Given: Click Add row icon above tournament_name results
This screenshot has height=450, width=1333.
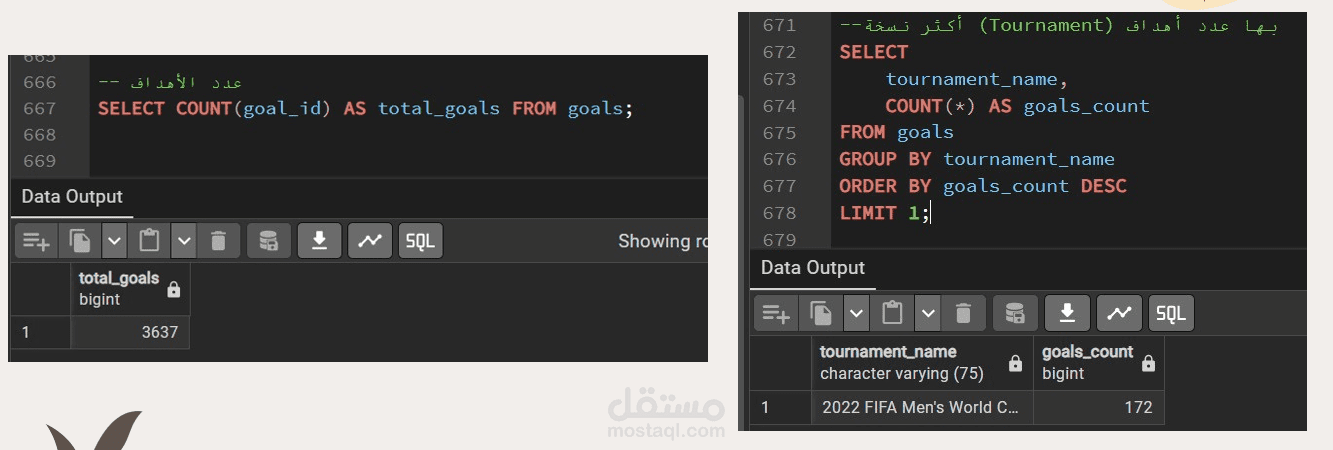Looking at the screenshot, I should point(775,314).
